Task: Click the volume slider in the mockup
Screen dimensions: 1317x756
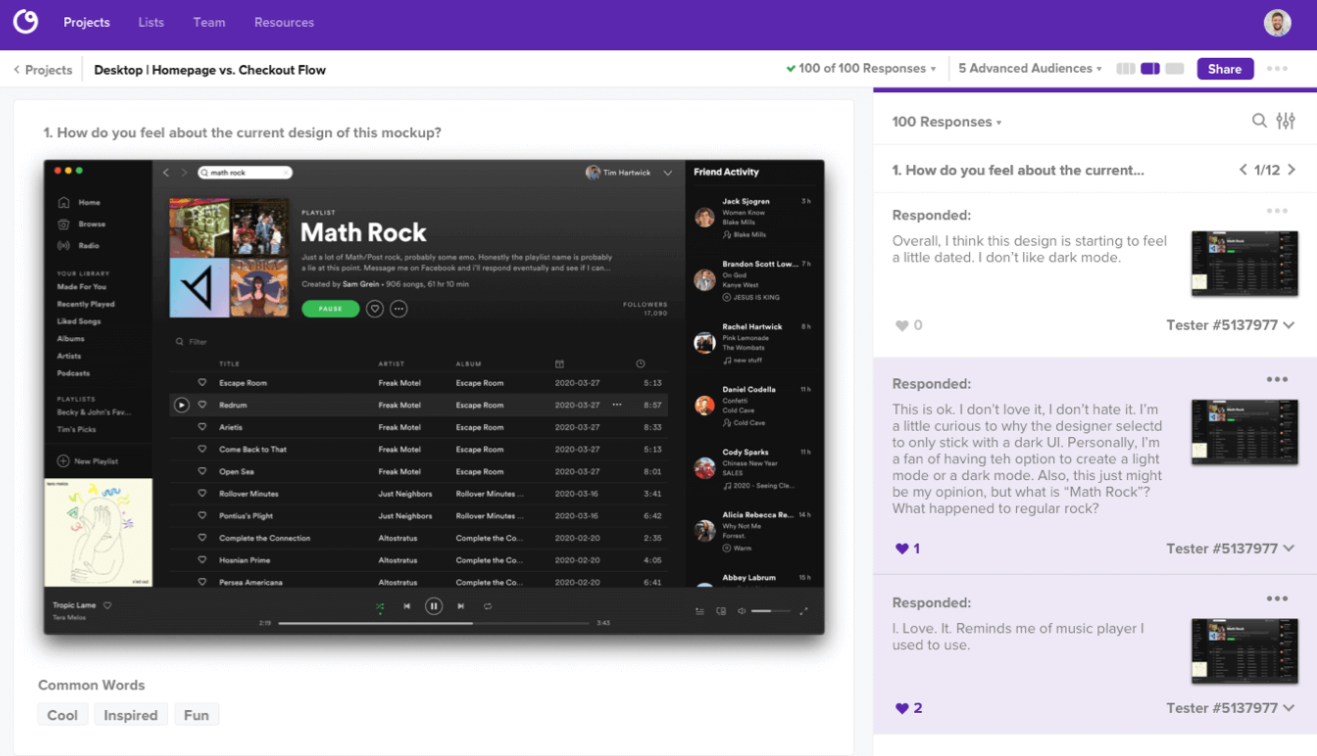Action: coord(771,611)
